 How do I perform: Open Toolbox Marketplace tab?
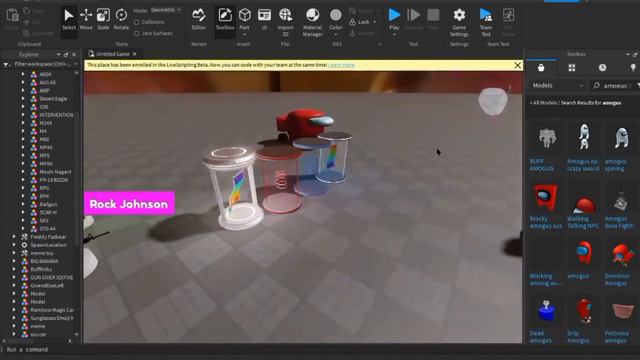tap(541, 68)
